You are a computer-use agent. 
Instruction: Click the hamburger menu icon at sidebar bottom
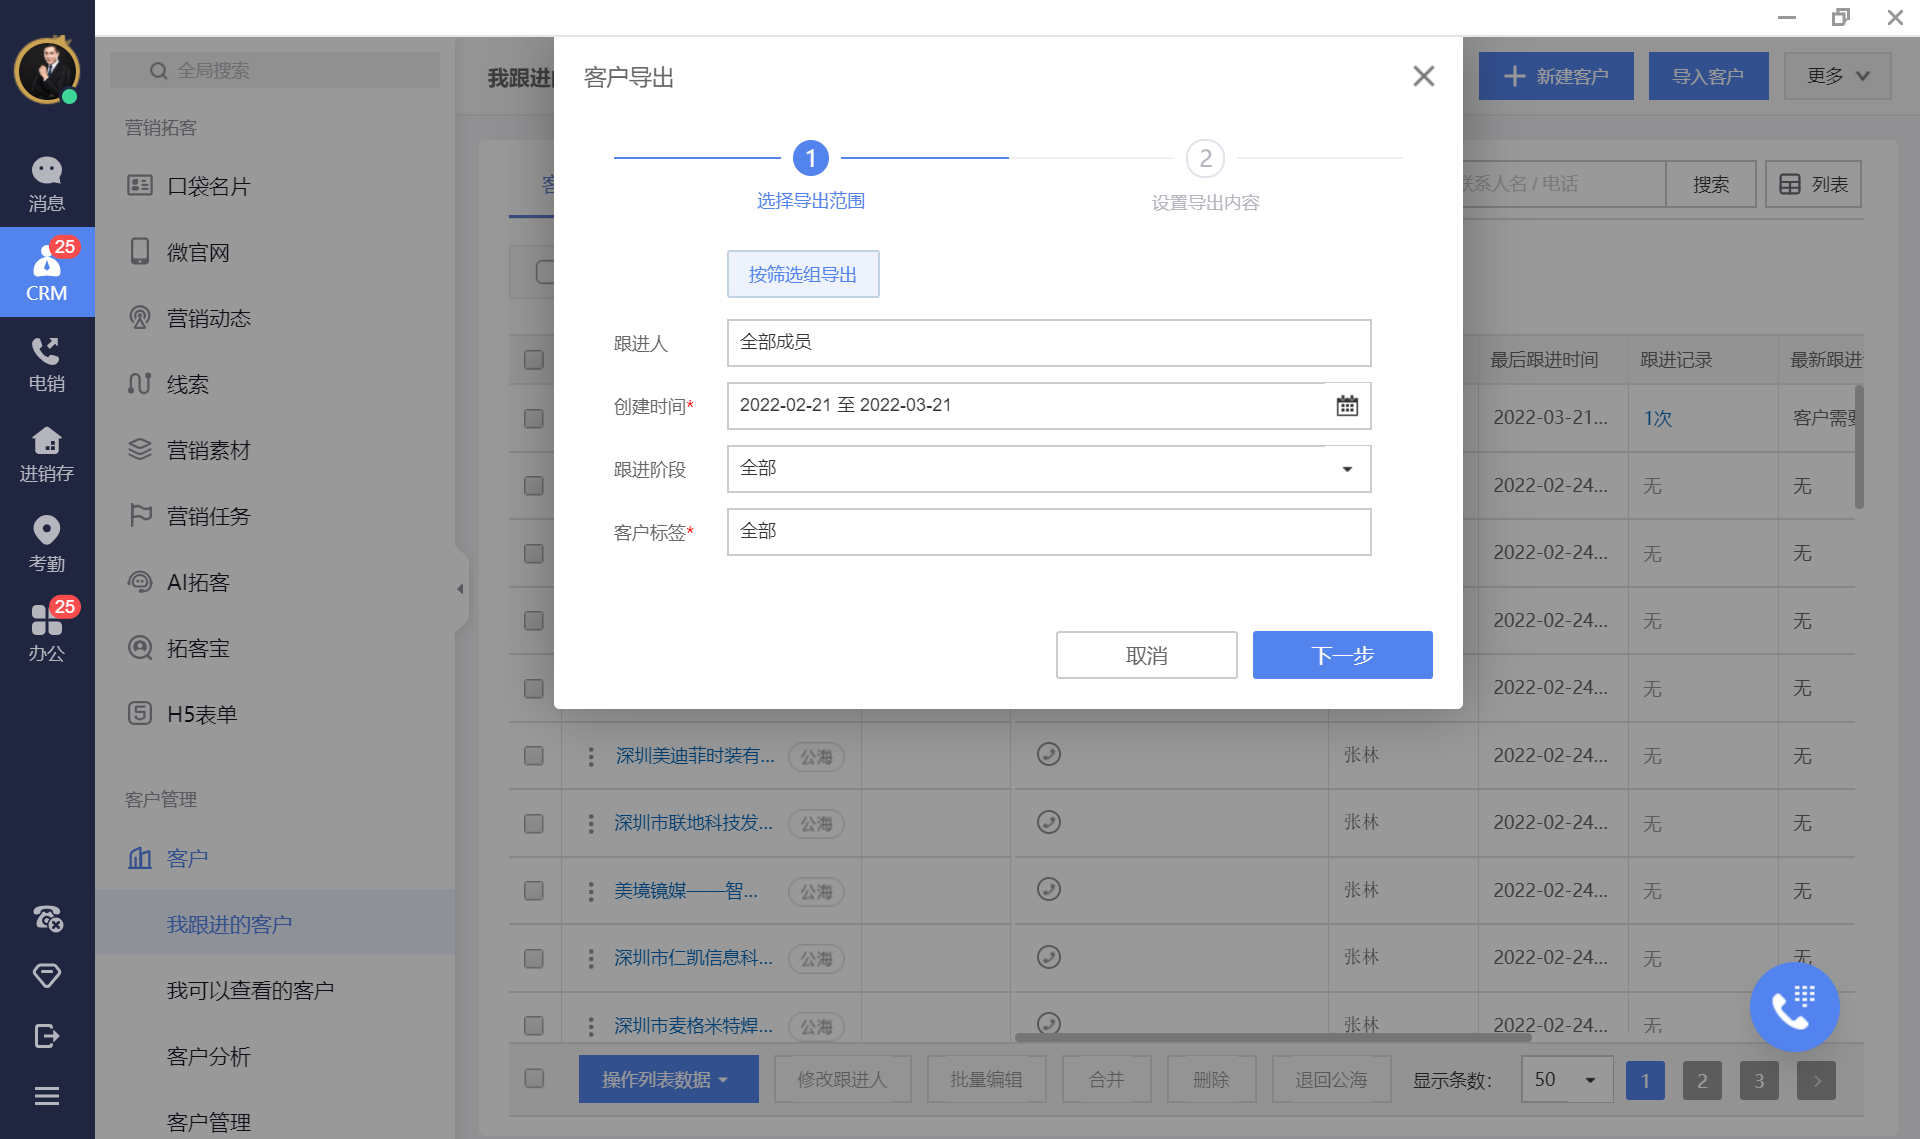tap(46, 1096)
